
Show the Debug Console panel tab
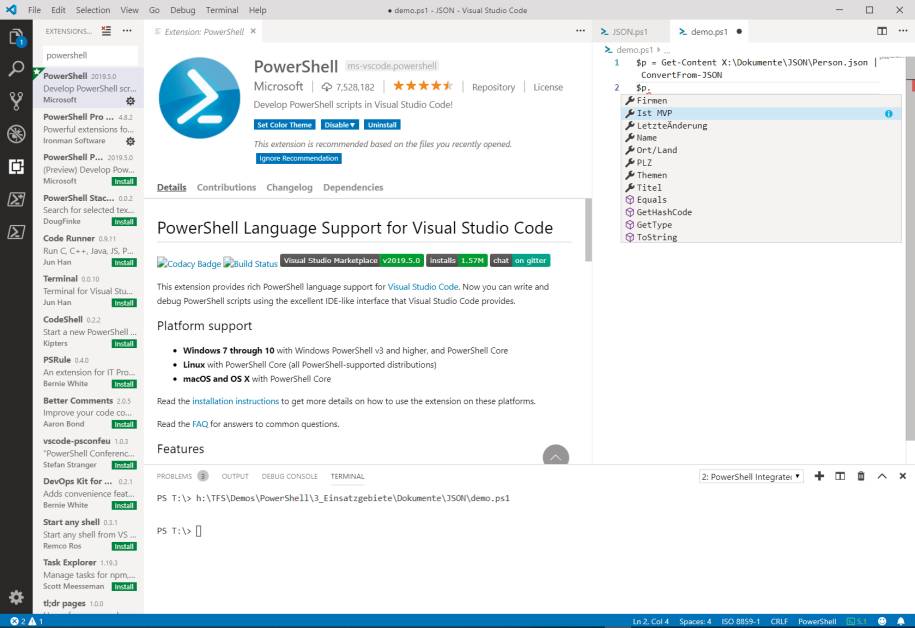[289, 476]
